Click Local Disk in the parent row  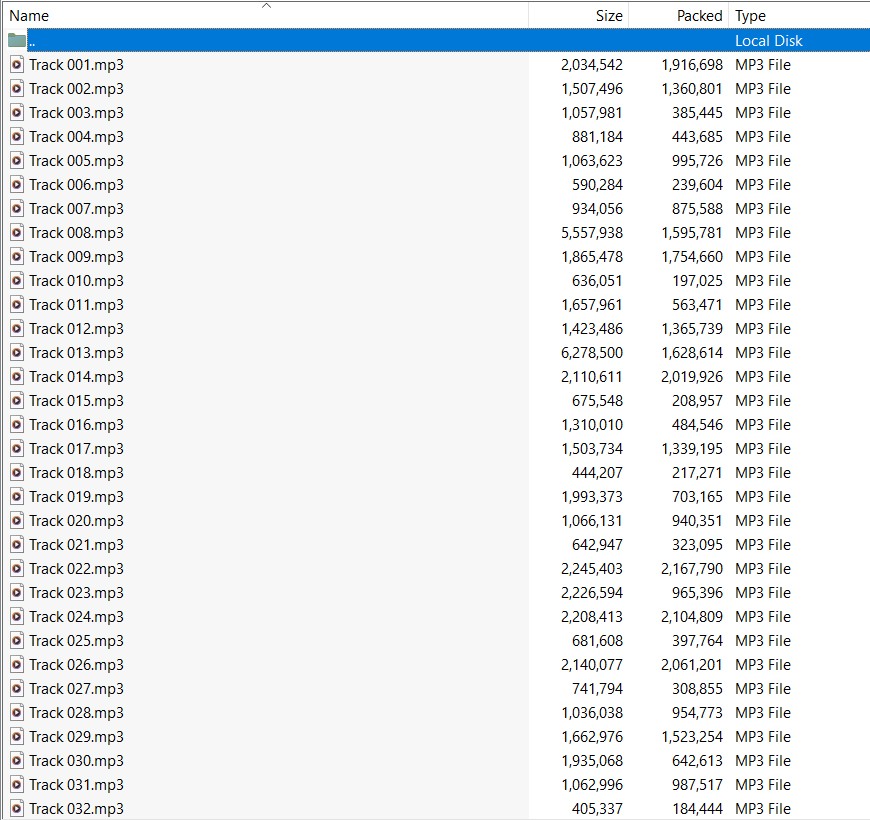pos(768,41)
